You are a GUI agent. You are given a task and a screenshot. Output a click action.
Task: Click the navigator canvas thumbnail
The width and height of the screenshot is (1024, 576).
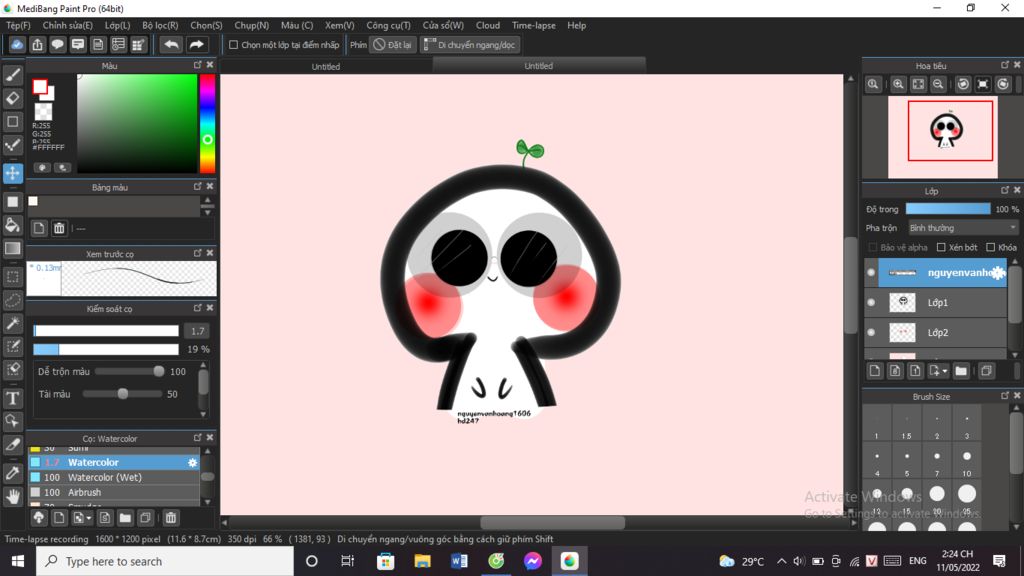(x=943, y=137)
